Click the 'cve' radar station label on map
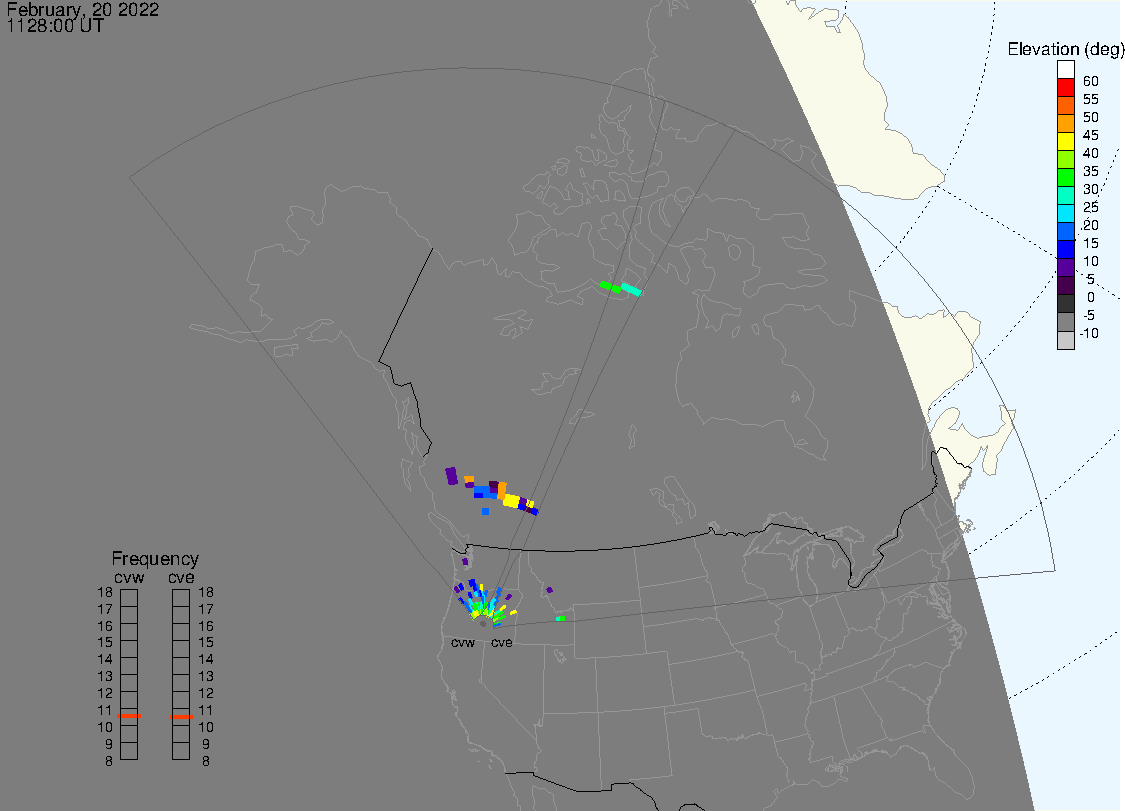This screenshot has width=1125, height=811. click(502, 642)
